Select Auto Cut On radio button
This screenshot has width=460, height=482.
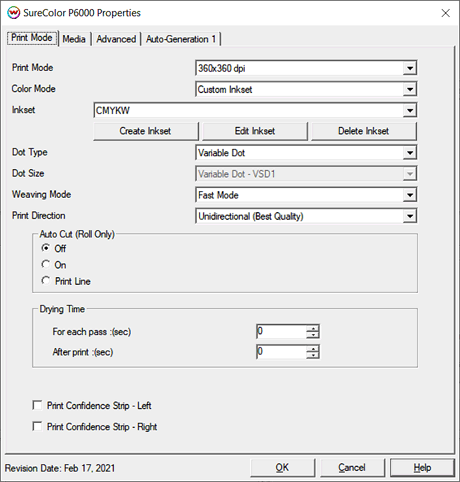(x=46, y=265)
